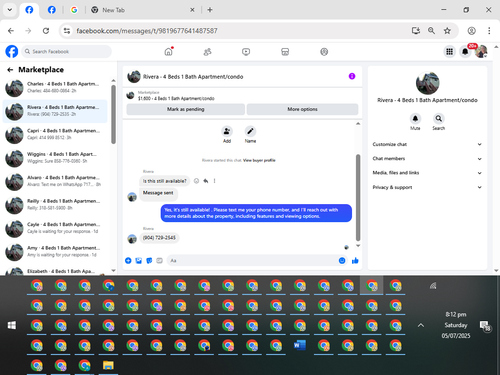
Task: React to 'Is this still available?' message
Action: (x=196, y=181)
